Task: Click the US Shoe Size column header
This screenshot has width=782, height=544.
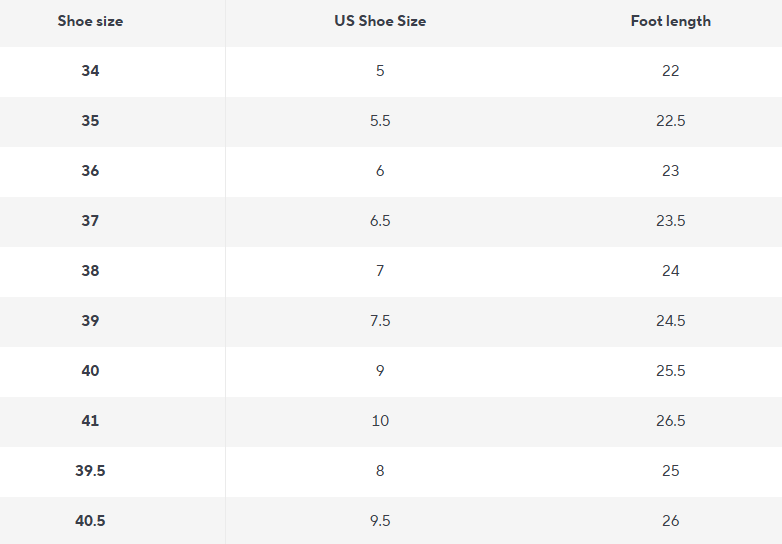Action: [x=380, y=21]
